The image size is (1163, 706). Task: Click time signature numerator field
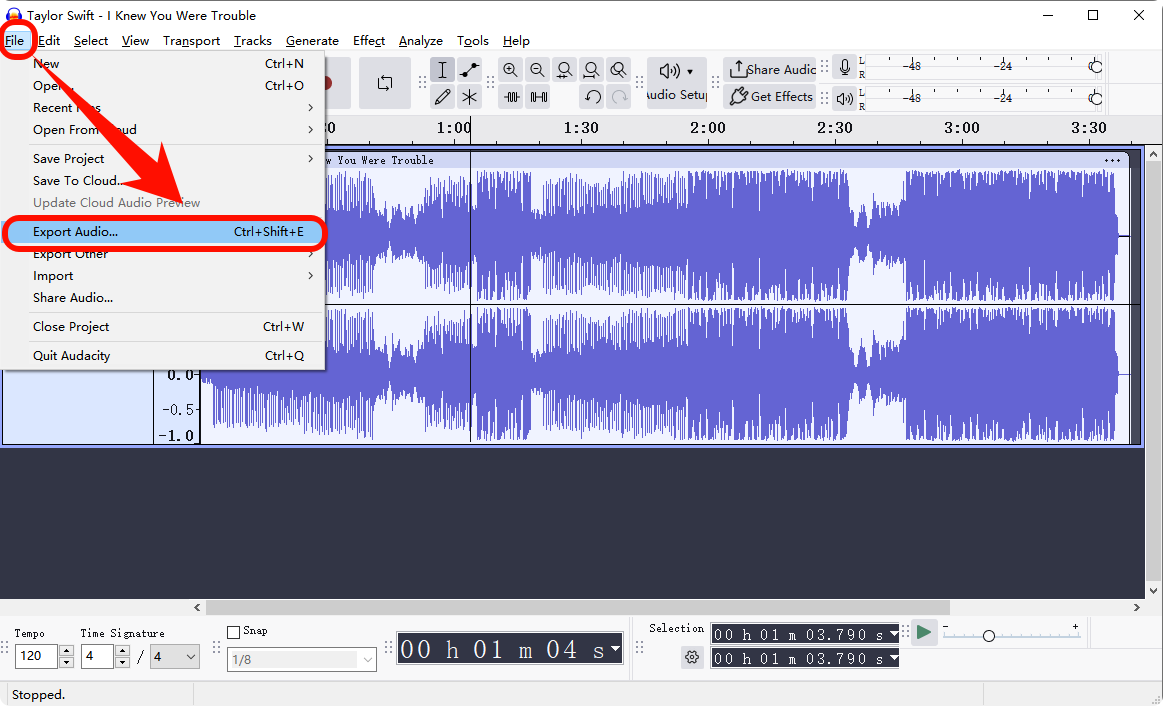97,656
